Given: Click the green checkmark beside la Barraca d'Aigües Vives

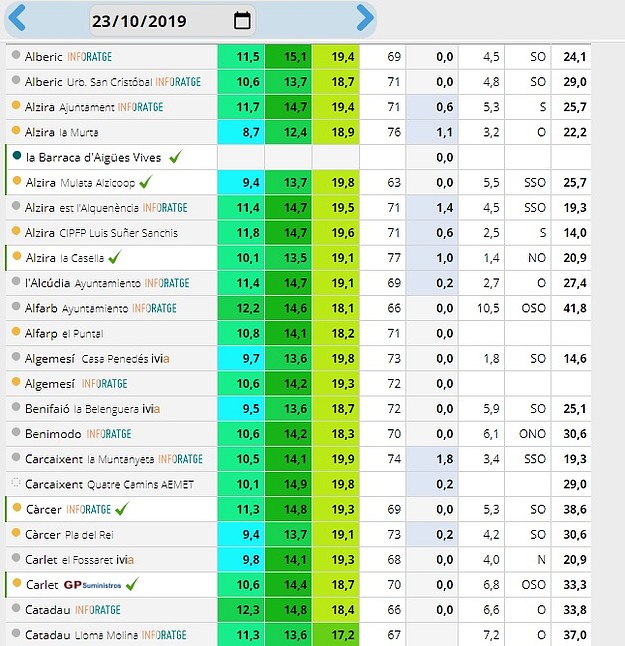Looking at the screenshot, I should tap(176, 157).
